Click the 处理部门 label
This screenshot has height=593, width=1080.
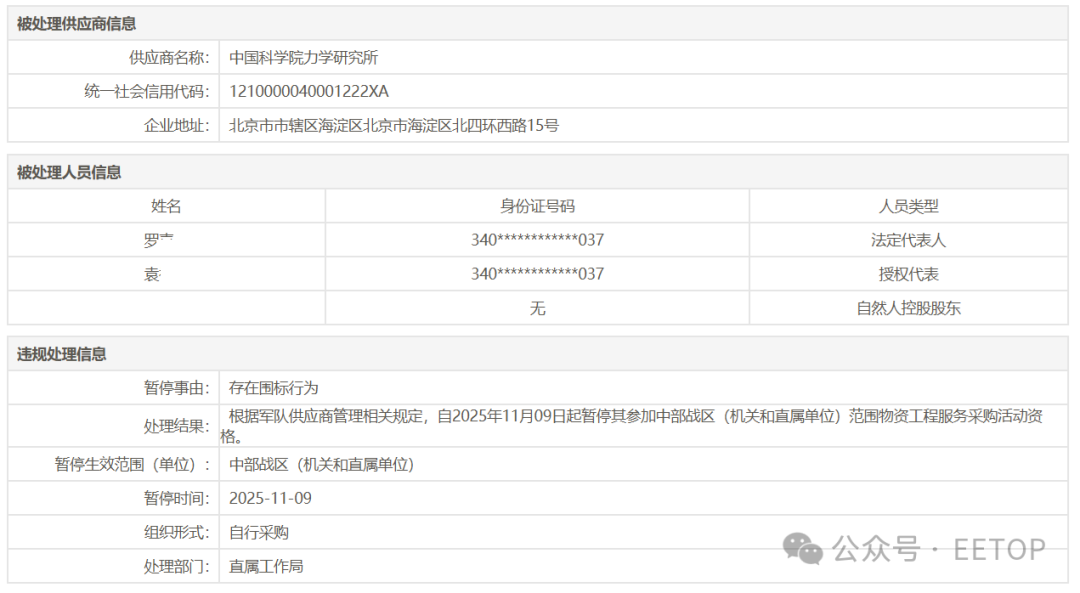[176, 567]
